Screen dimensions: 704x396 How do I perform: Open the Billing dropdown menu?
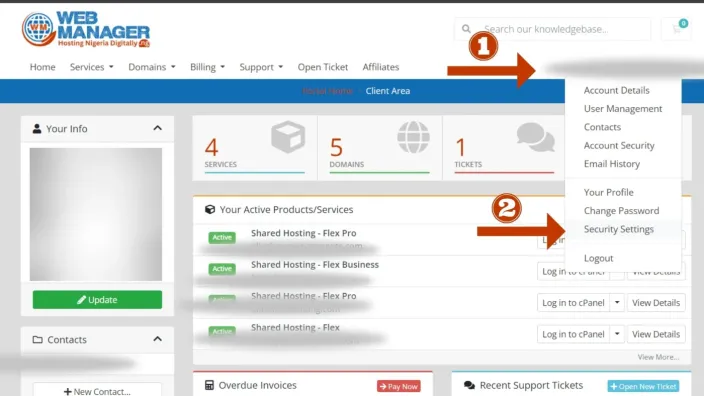[x=207, y=67]
